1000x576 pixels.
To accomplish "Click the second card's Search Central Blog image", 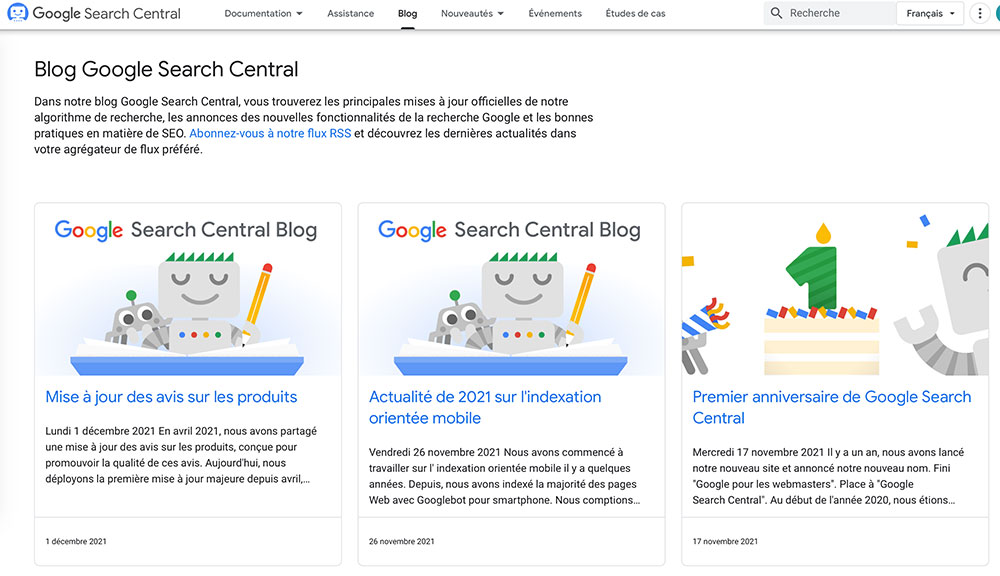I will pos(511,290).
